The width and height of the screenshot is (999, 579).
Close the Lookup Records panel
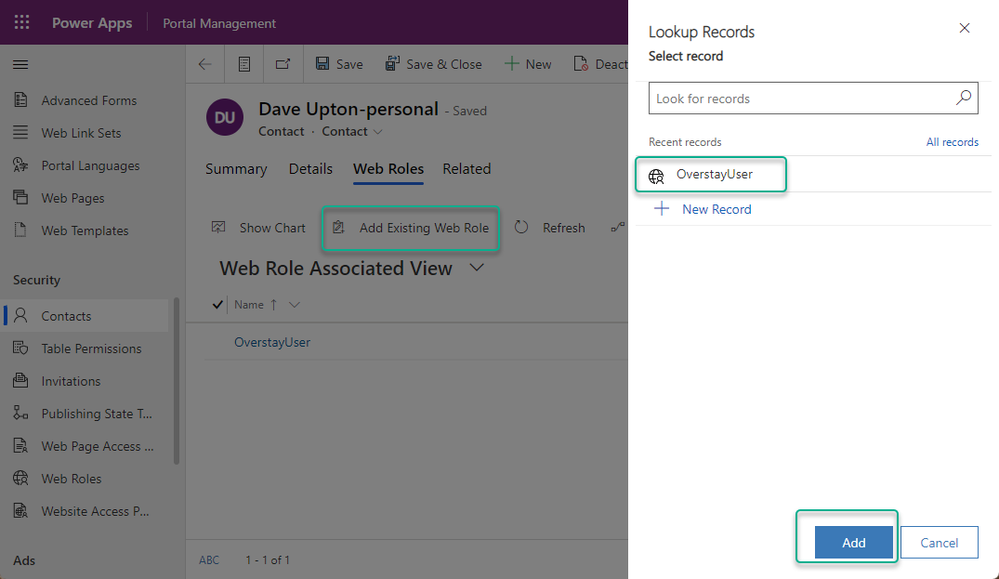coord(965,28)
